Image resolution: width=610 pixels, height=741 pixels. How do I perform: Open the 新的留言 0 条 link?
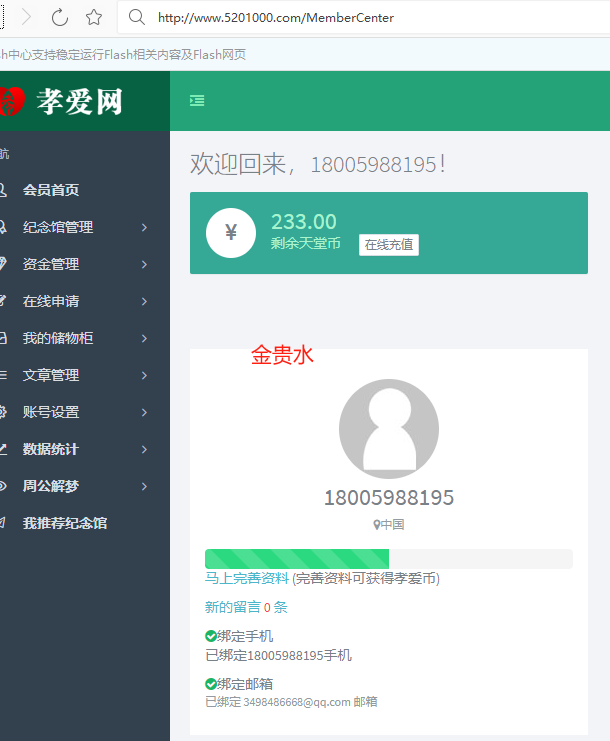click(x=246, y=607)
